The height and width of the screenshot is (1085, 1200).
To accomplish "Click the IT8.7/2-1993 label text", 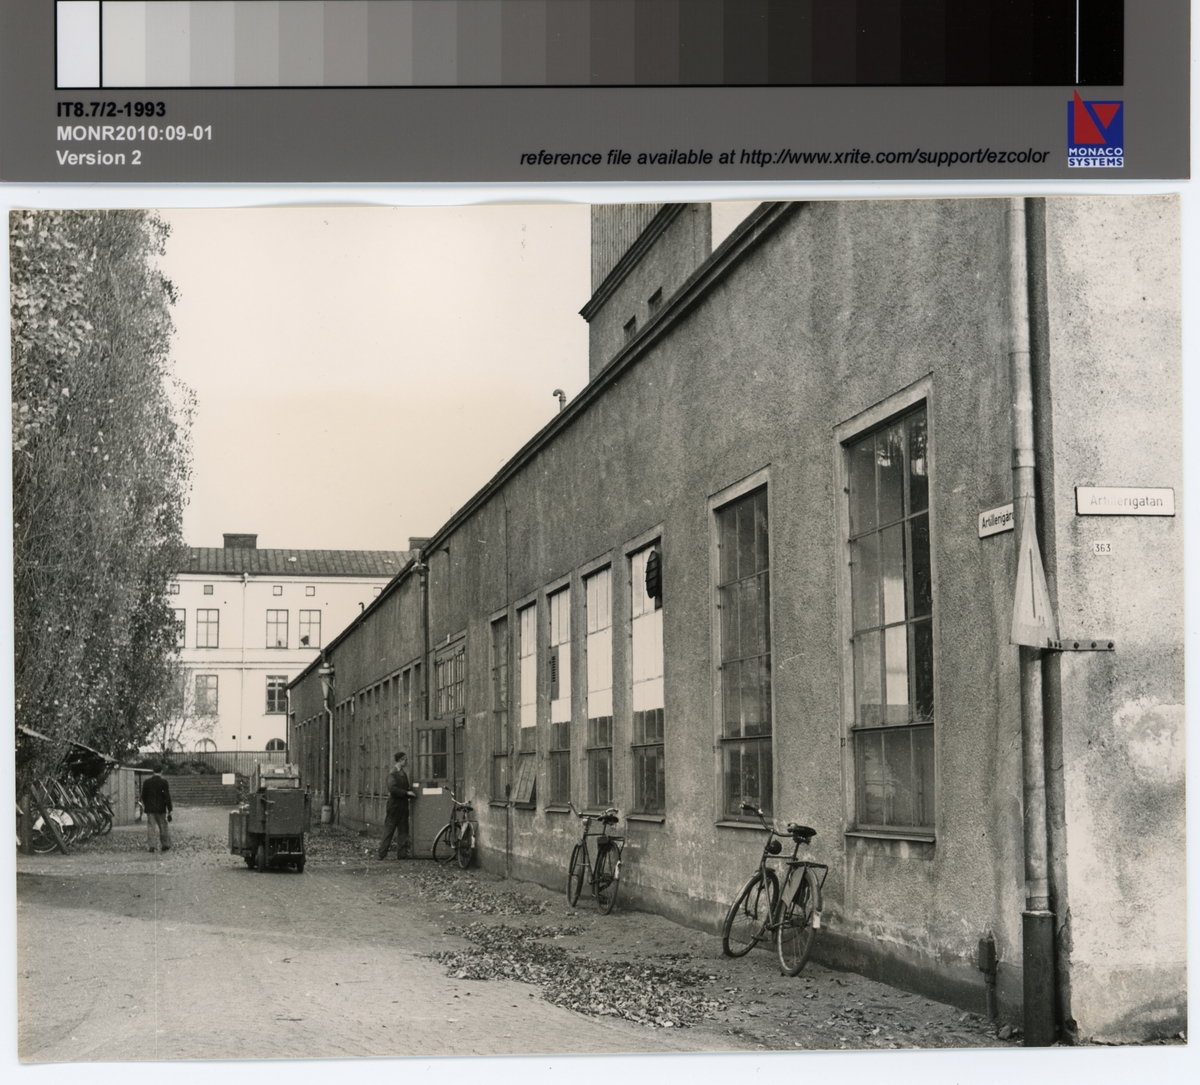I will click(110, 110).
